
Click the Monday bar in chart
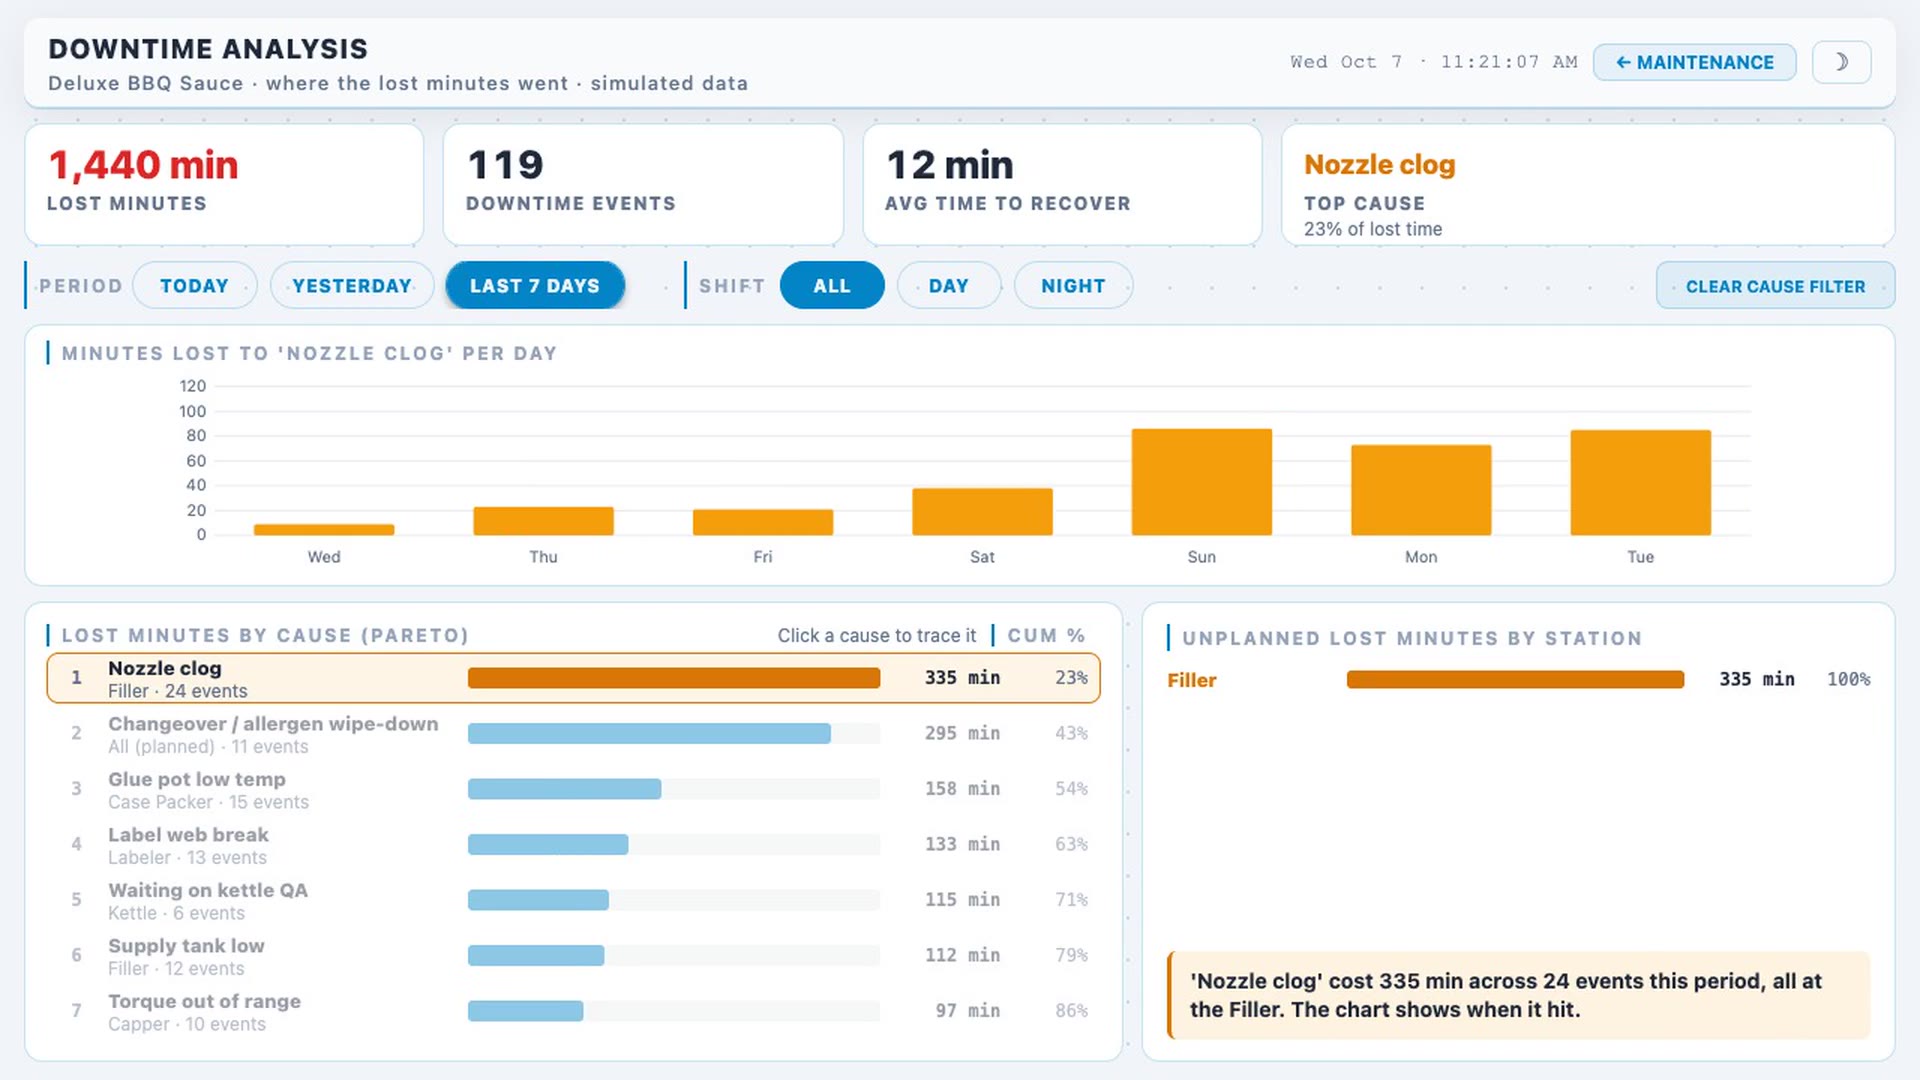pos(1421,490)
